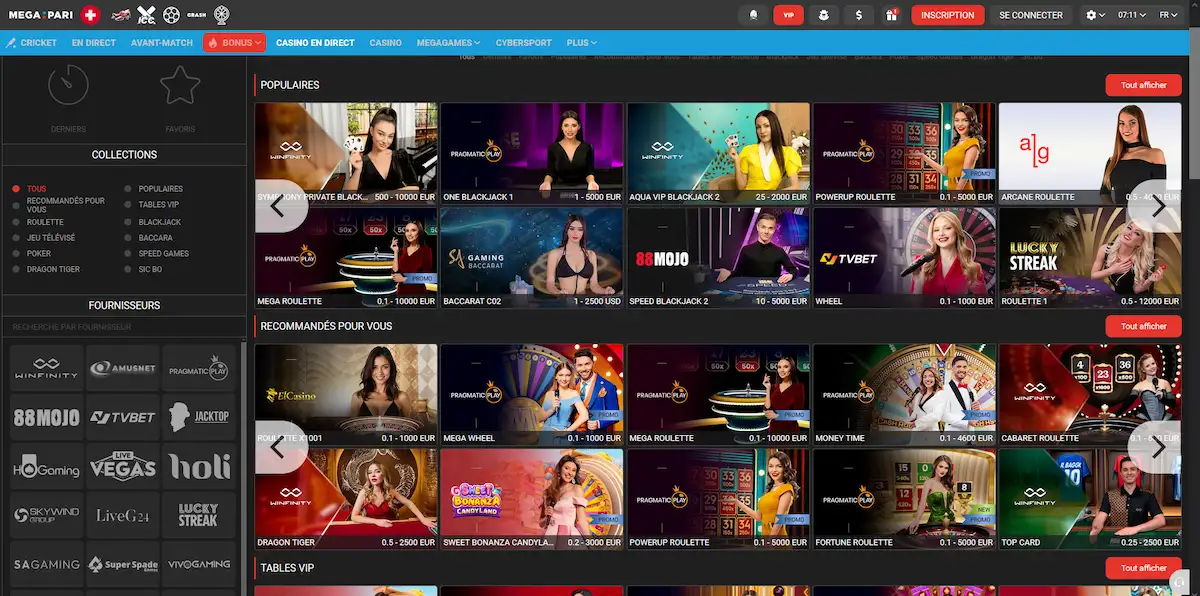The width and height of the screenshot is (1200, 596).
Task: Click the Se connecter button
Action: click(x=1031, y=15)
